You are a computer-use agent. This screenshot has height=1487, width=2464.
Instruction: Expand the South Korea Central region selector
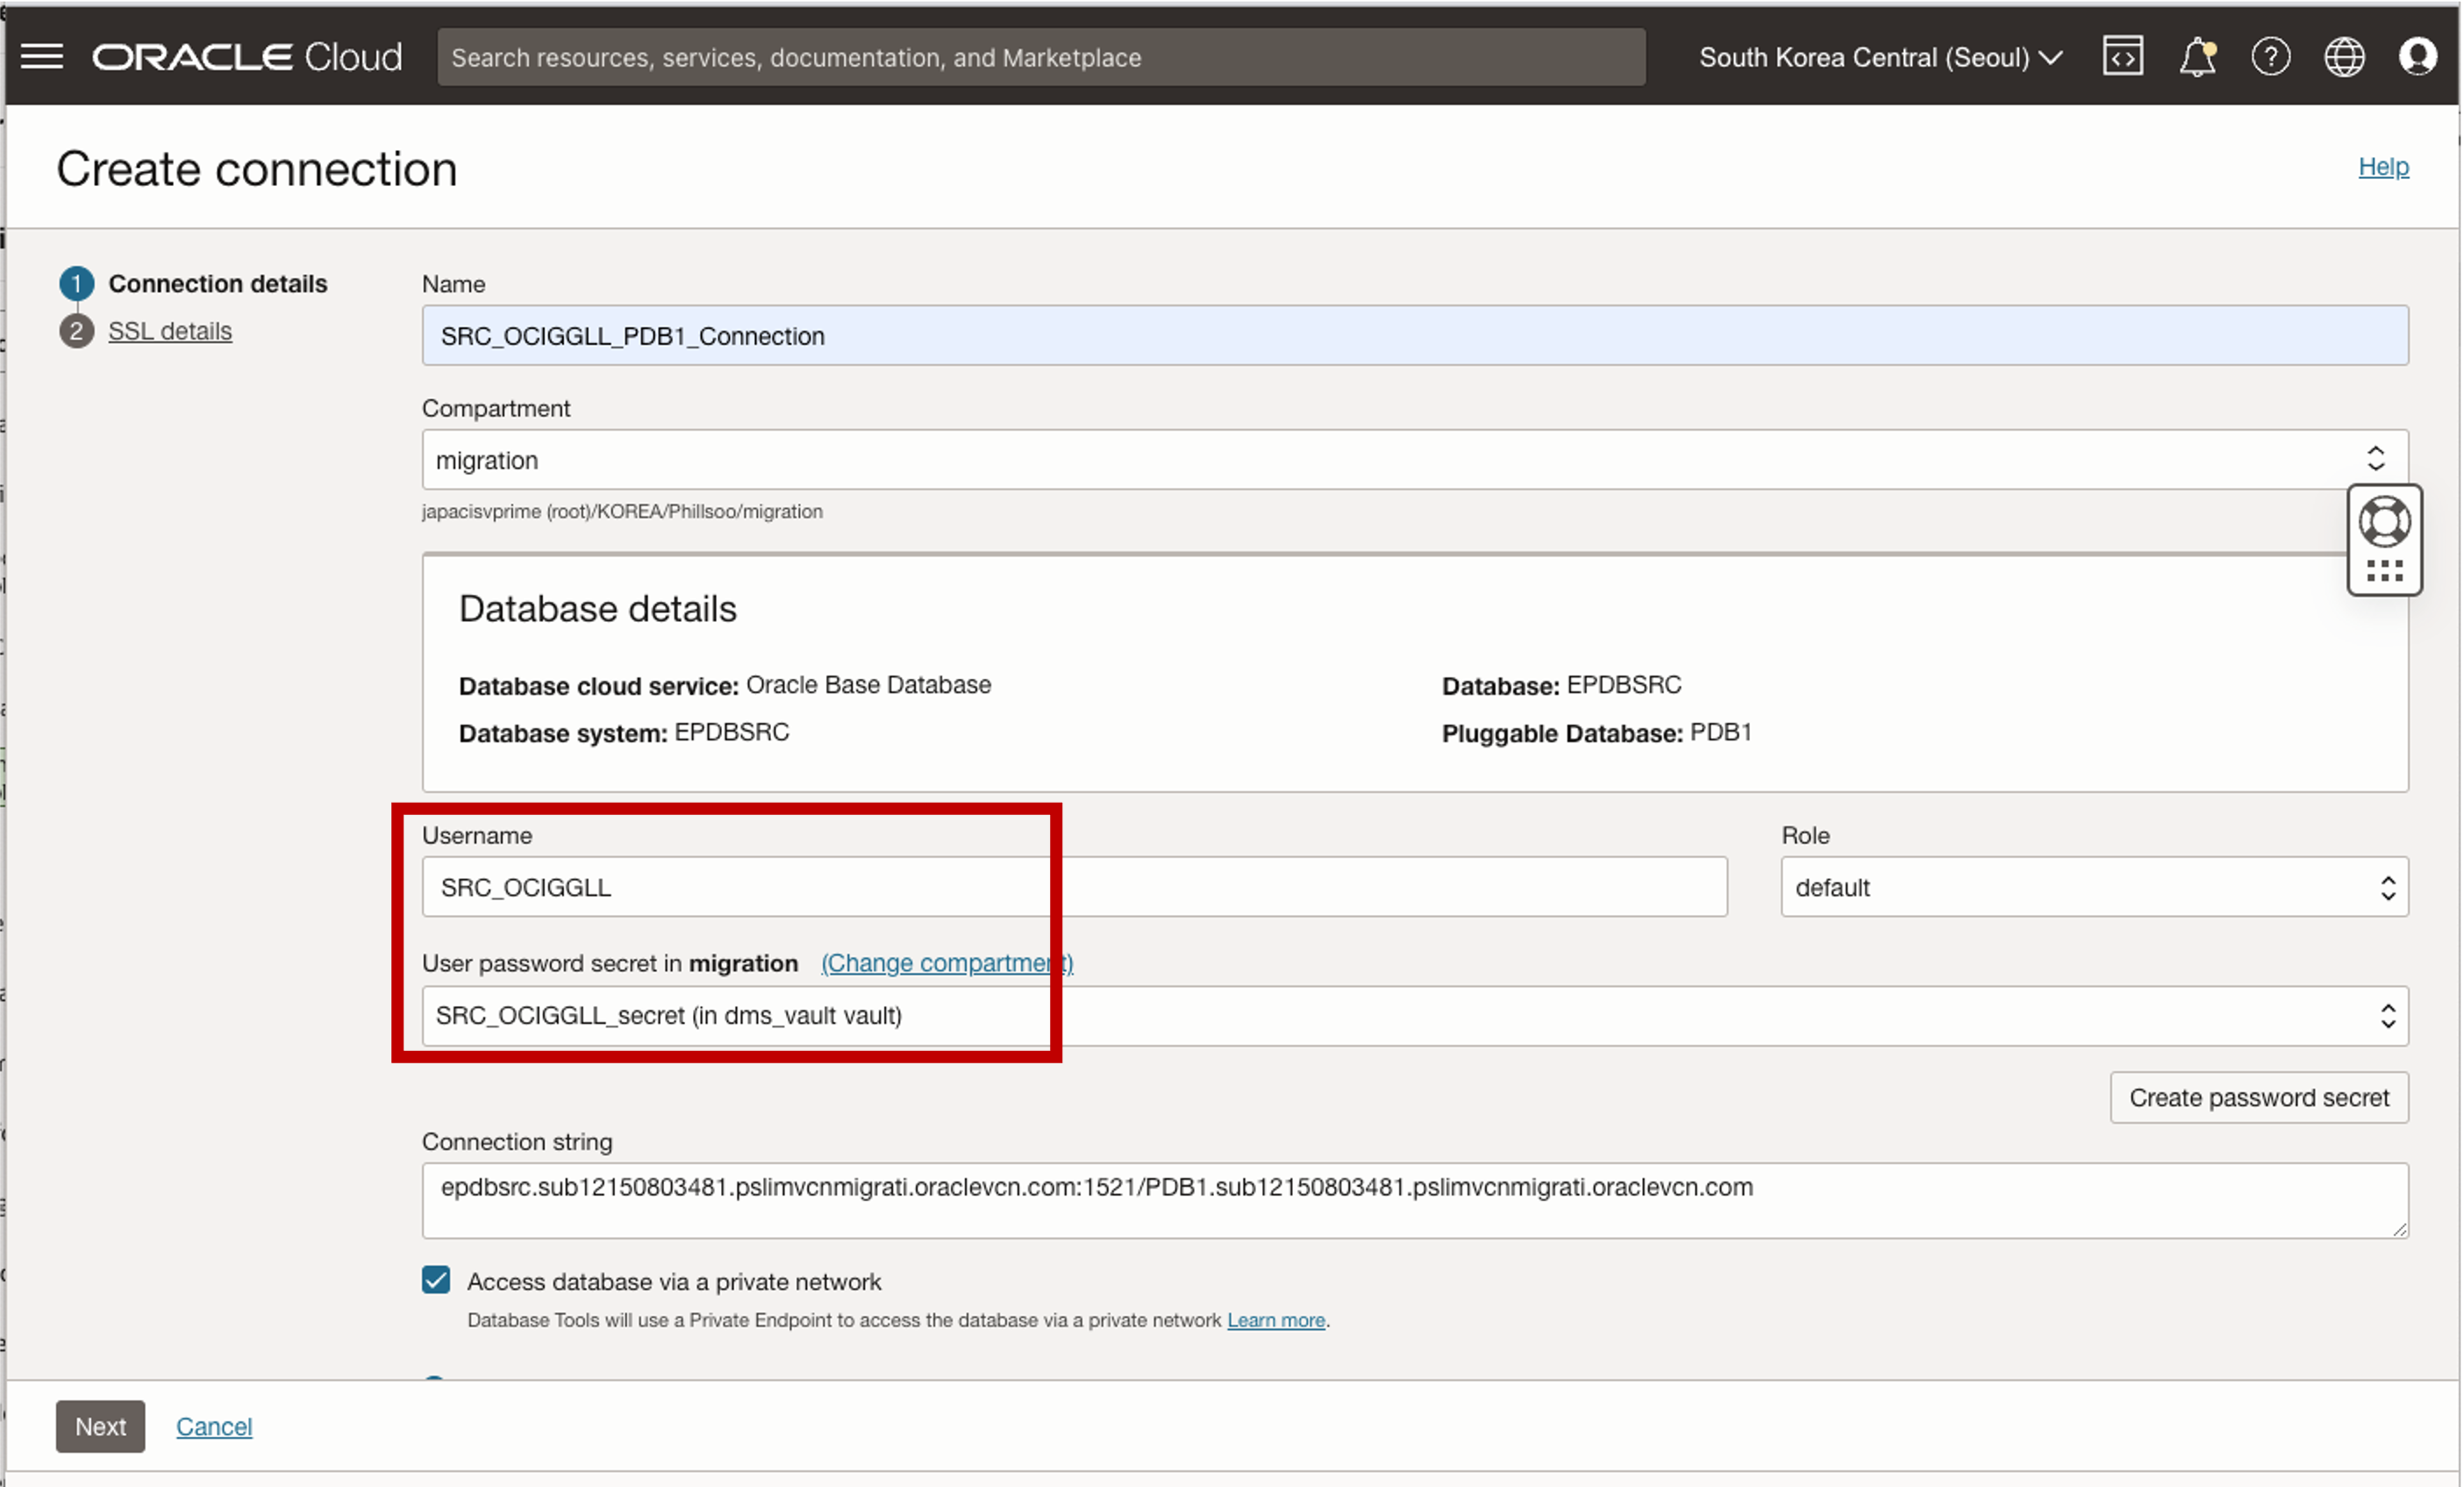pyautogui.click(x=1880, y=57)
